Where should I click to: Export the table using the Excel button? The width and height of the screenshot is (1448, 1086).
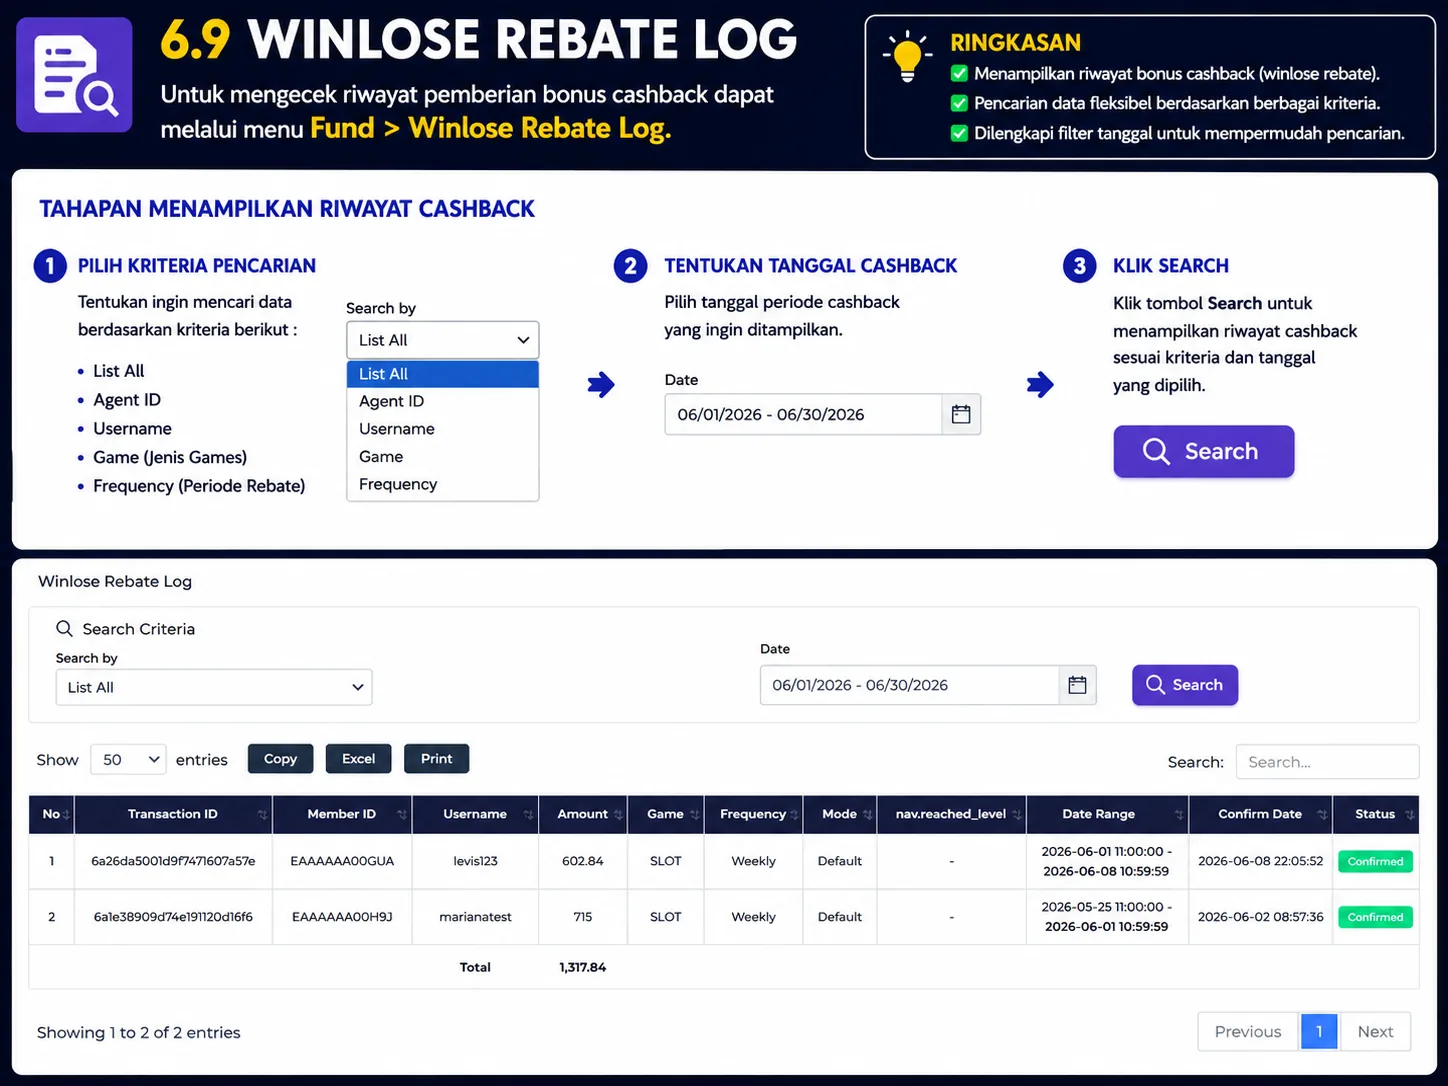[359, 759]
